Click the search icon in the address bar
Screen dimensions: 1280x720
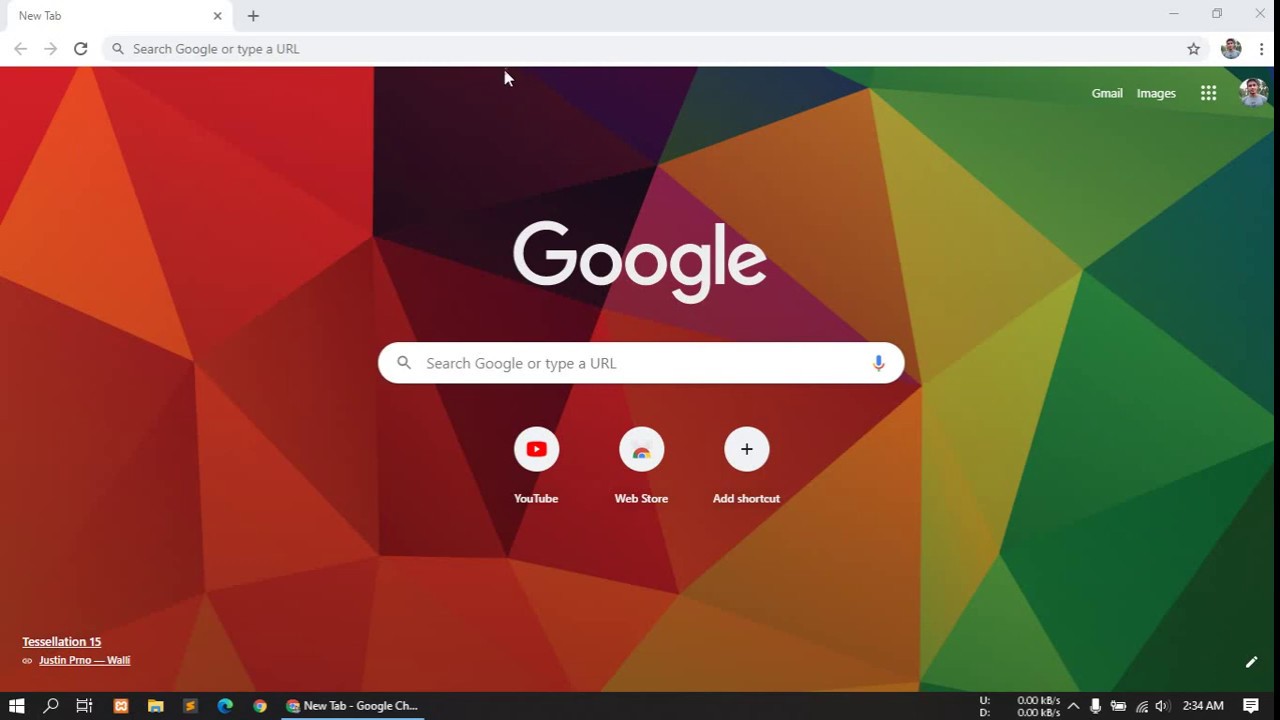(x=118, y=48)
